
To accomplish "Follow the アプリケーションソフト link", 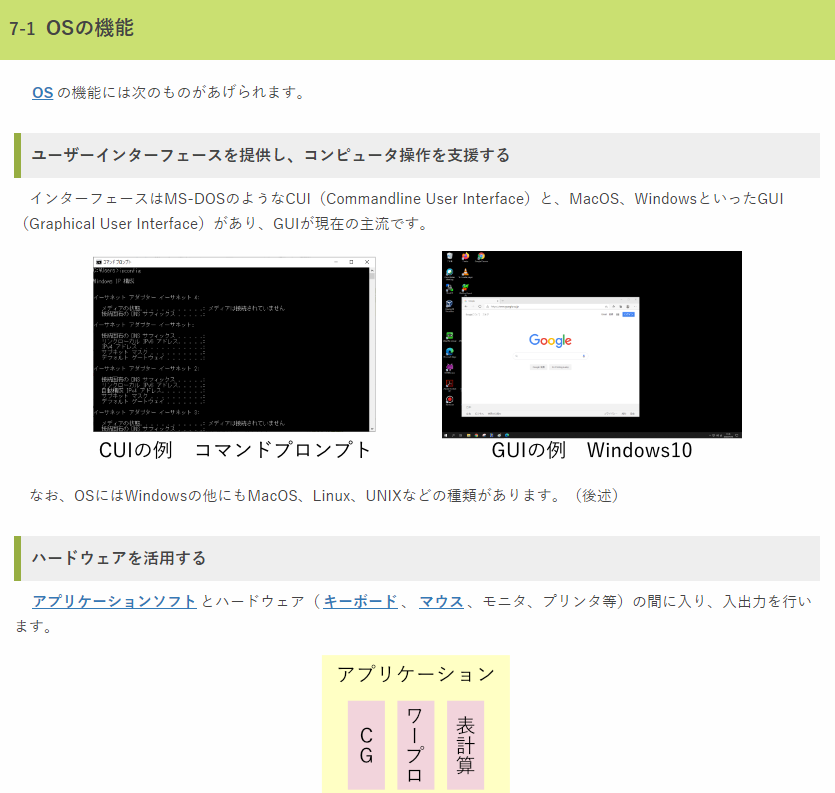I will 114,601.
